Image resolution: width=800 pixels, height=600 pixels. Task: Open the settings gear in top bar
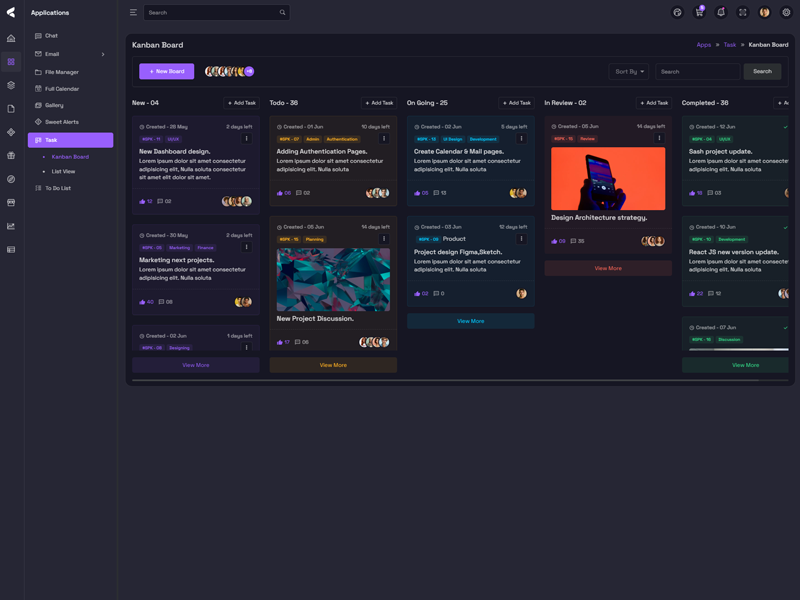pos(786,13)
